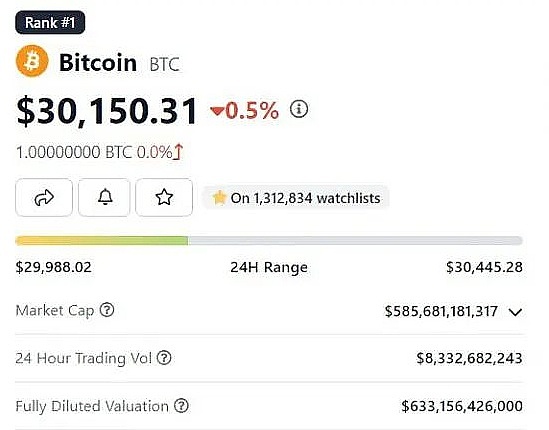Click the 24H low price $29,988.02
The image size is (549, 430).
pos(54,267)
